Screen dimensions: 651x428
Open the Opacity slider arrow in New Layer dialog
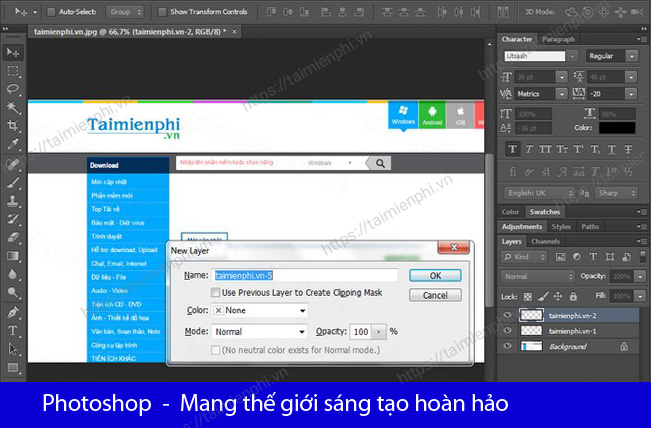coord(379,331)
